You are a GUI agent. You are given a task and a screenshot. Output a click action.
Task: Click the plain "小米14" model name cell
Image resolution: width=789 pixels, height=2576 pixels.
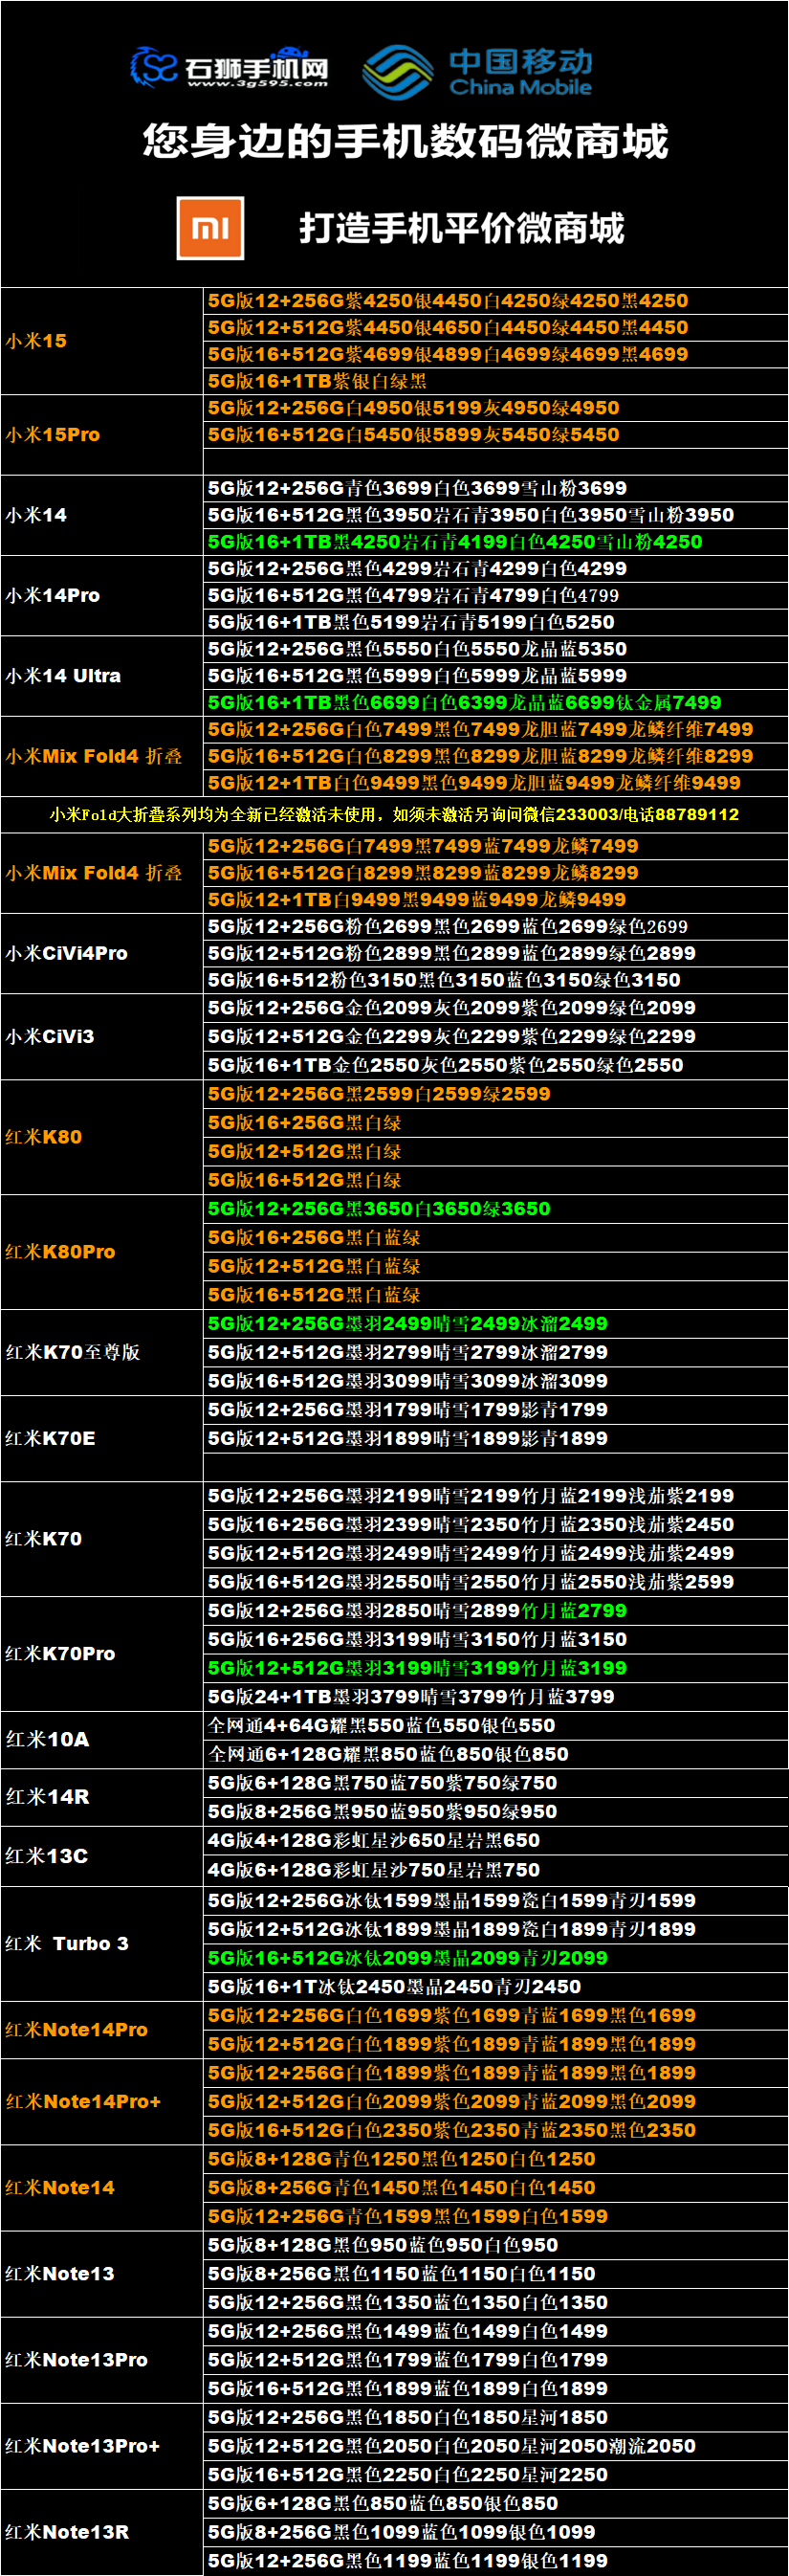coord(102,515)
